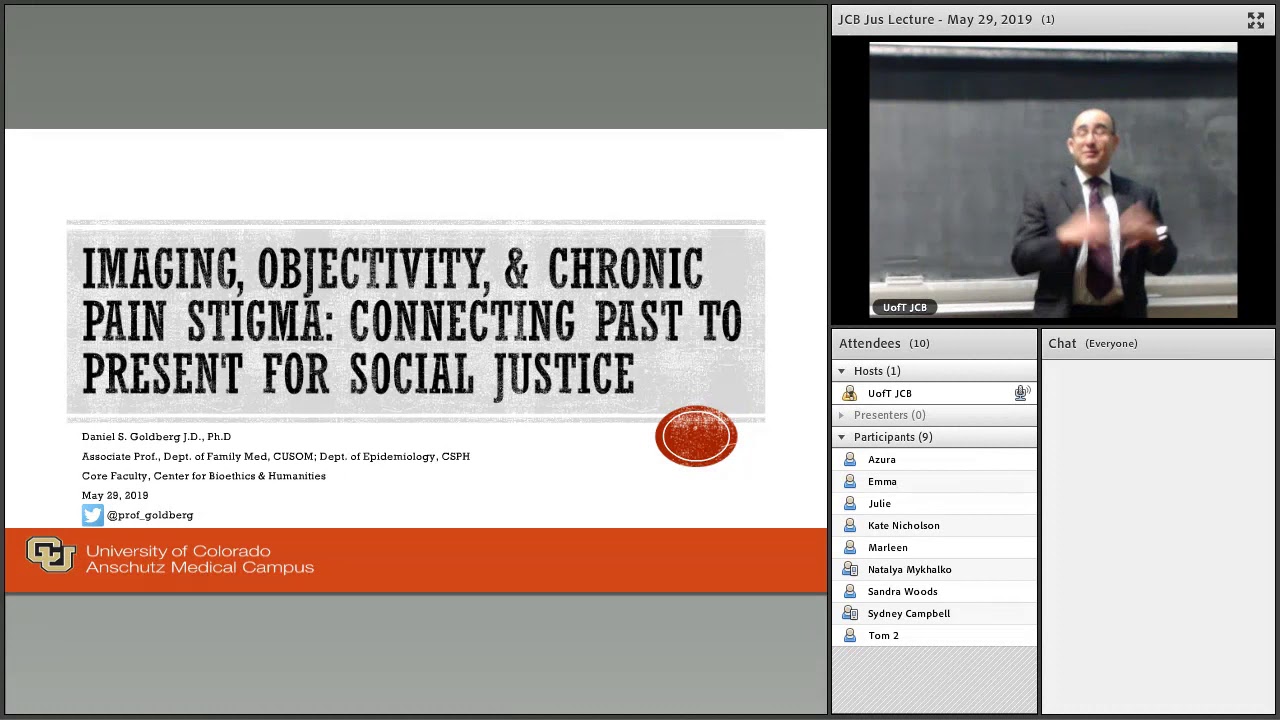1280x720 pixels.
Task: Click 'University of Colorado Anschutz Medical Campus' text
Action: 199,559
